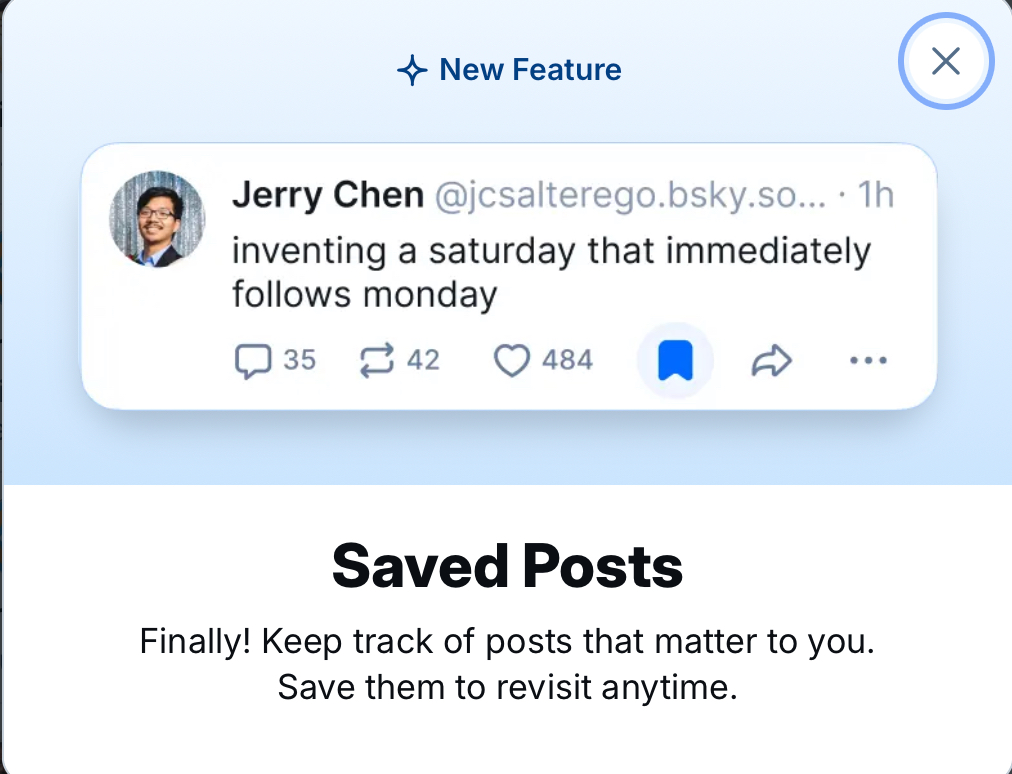The height and width of the screenshot is (774, 1012).
Task: Click the New Feature label text
Action: click(x=530, y=70)
